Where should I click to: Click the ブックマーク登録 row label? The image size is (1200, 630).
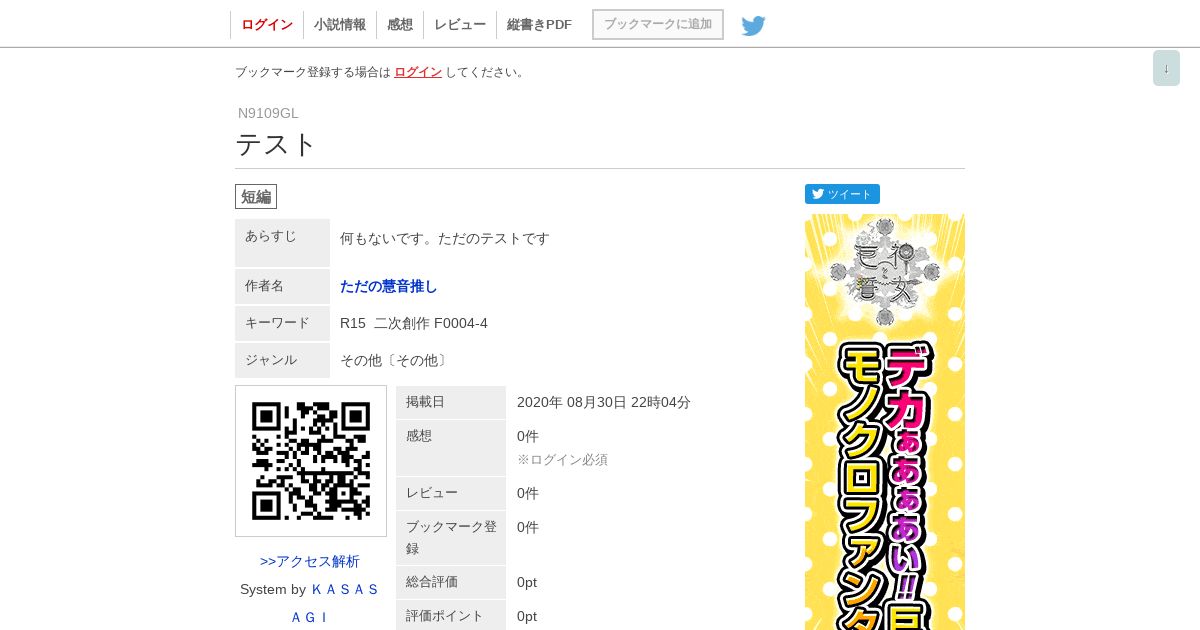click(x=451, y=538)
